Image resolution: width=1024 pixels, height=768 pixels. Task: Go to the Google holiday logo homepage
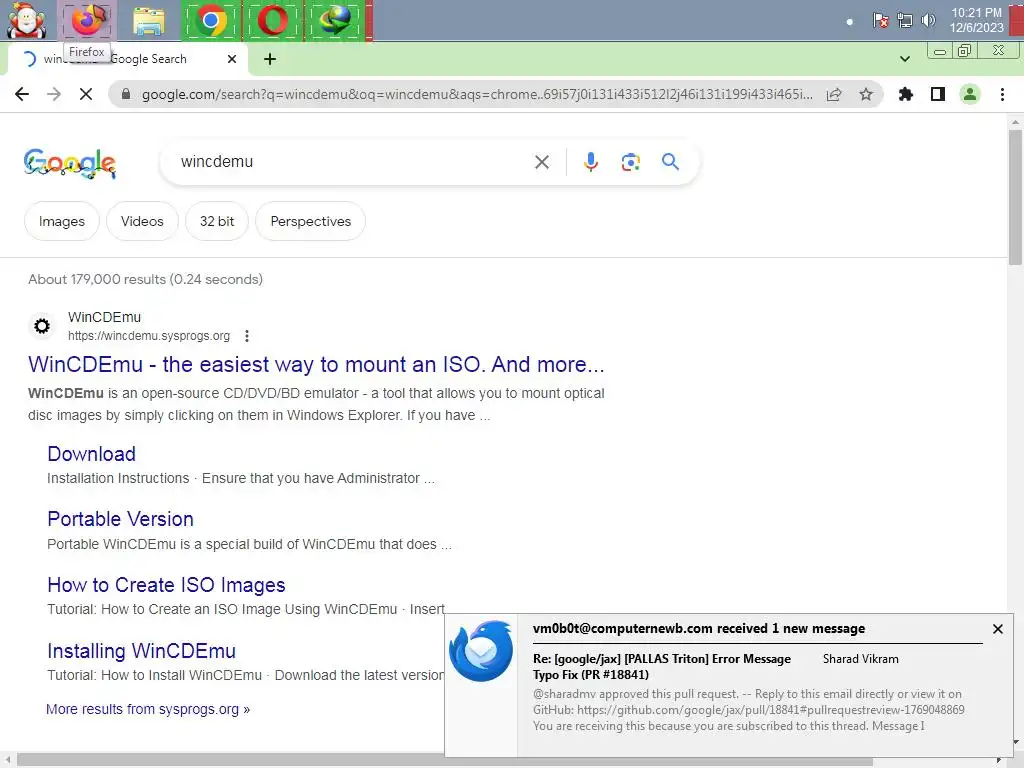point(70,163)
